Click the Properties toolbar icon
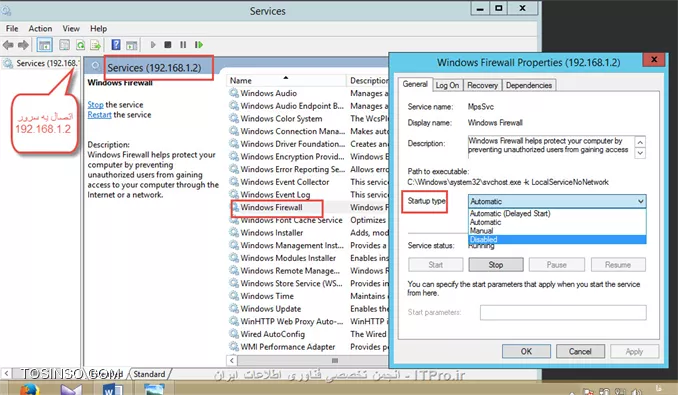This screenshot has height=395, width=678. point(64,45)
